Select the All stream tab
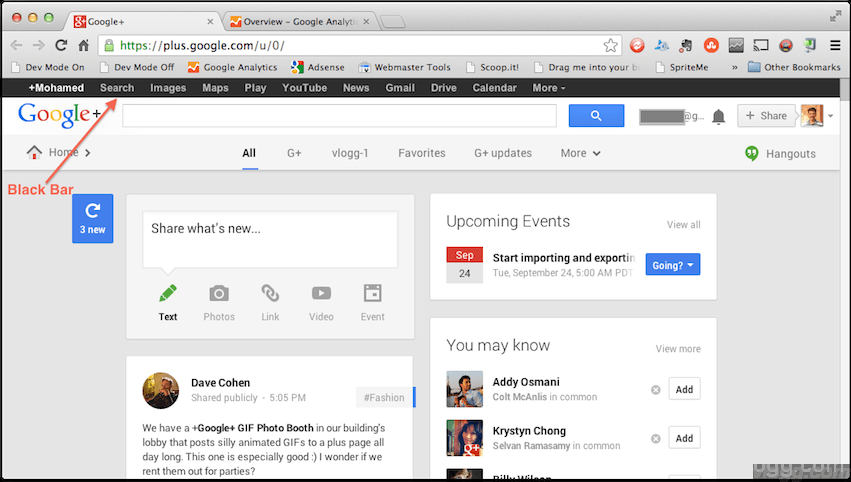The height and width of the screenshot is (482, 851). 249,153
